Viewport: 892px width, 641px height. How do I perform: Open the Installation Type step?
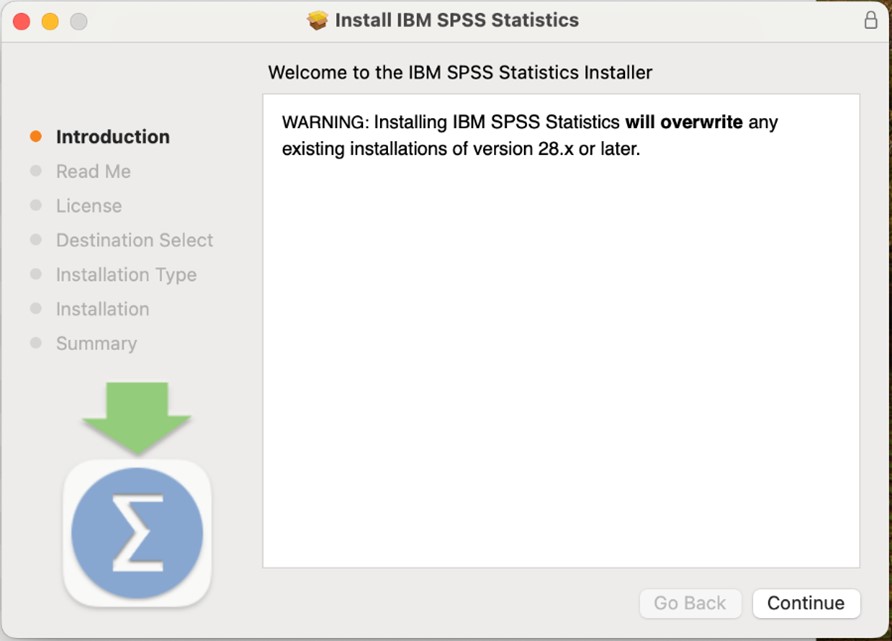click(126, 275)
